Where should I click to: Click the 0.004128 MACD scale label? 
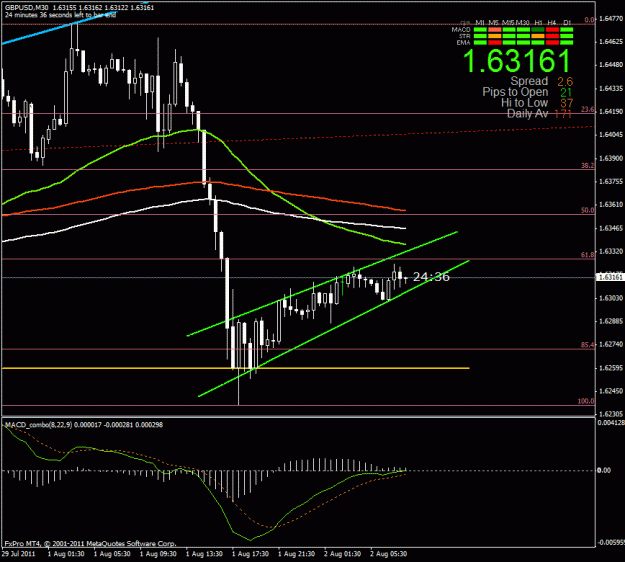pos(610,422)
